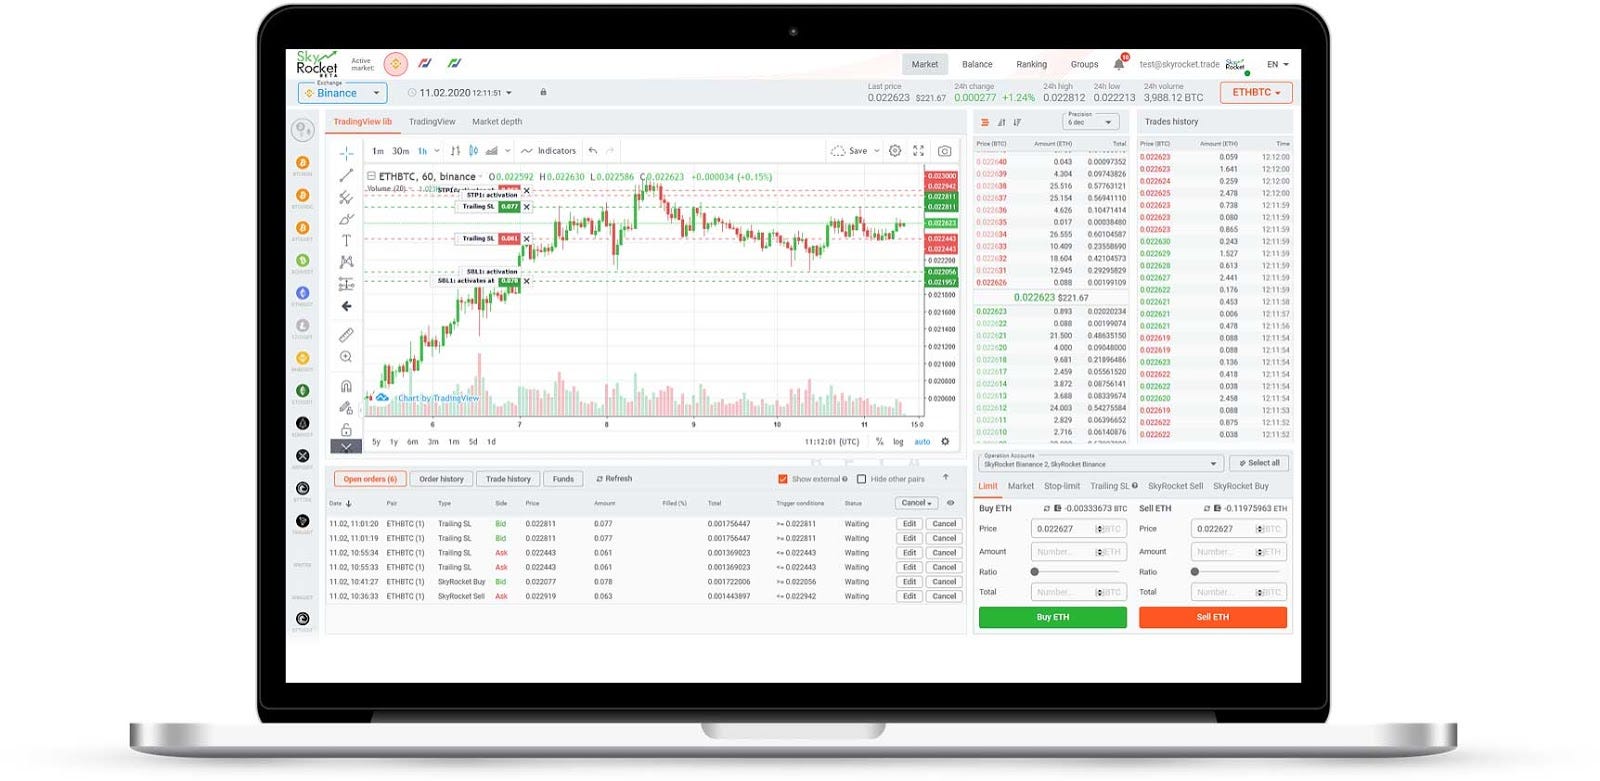Open the date and time dropdown
Screen dimensions: 1600x781
click(461, 93)
